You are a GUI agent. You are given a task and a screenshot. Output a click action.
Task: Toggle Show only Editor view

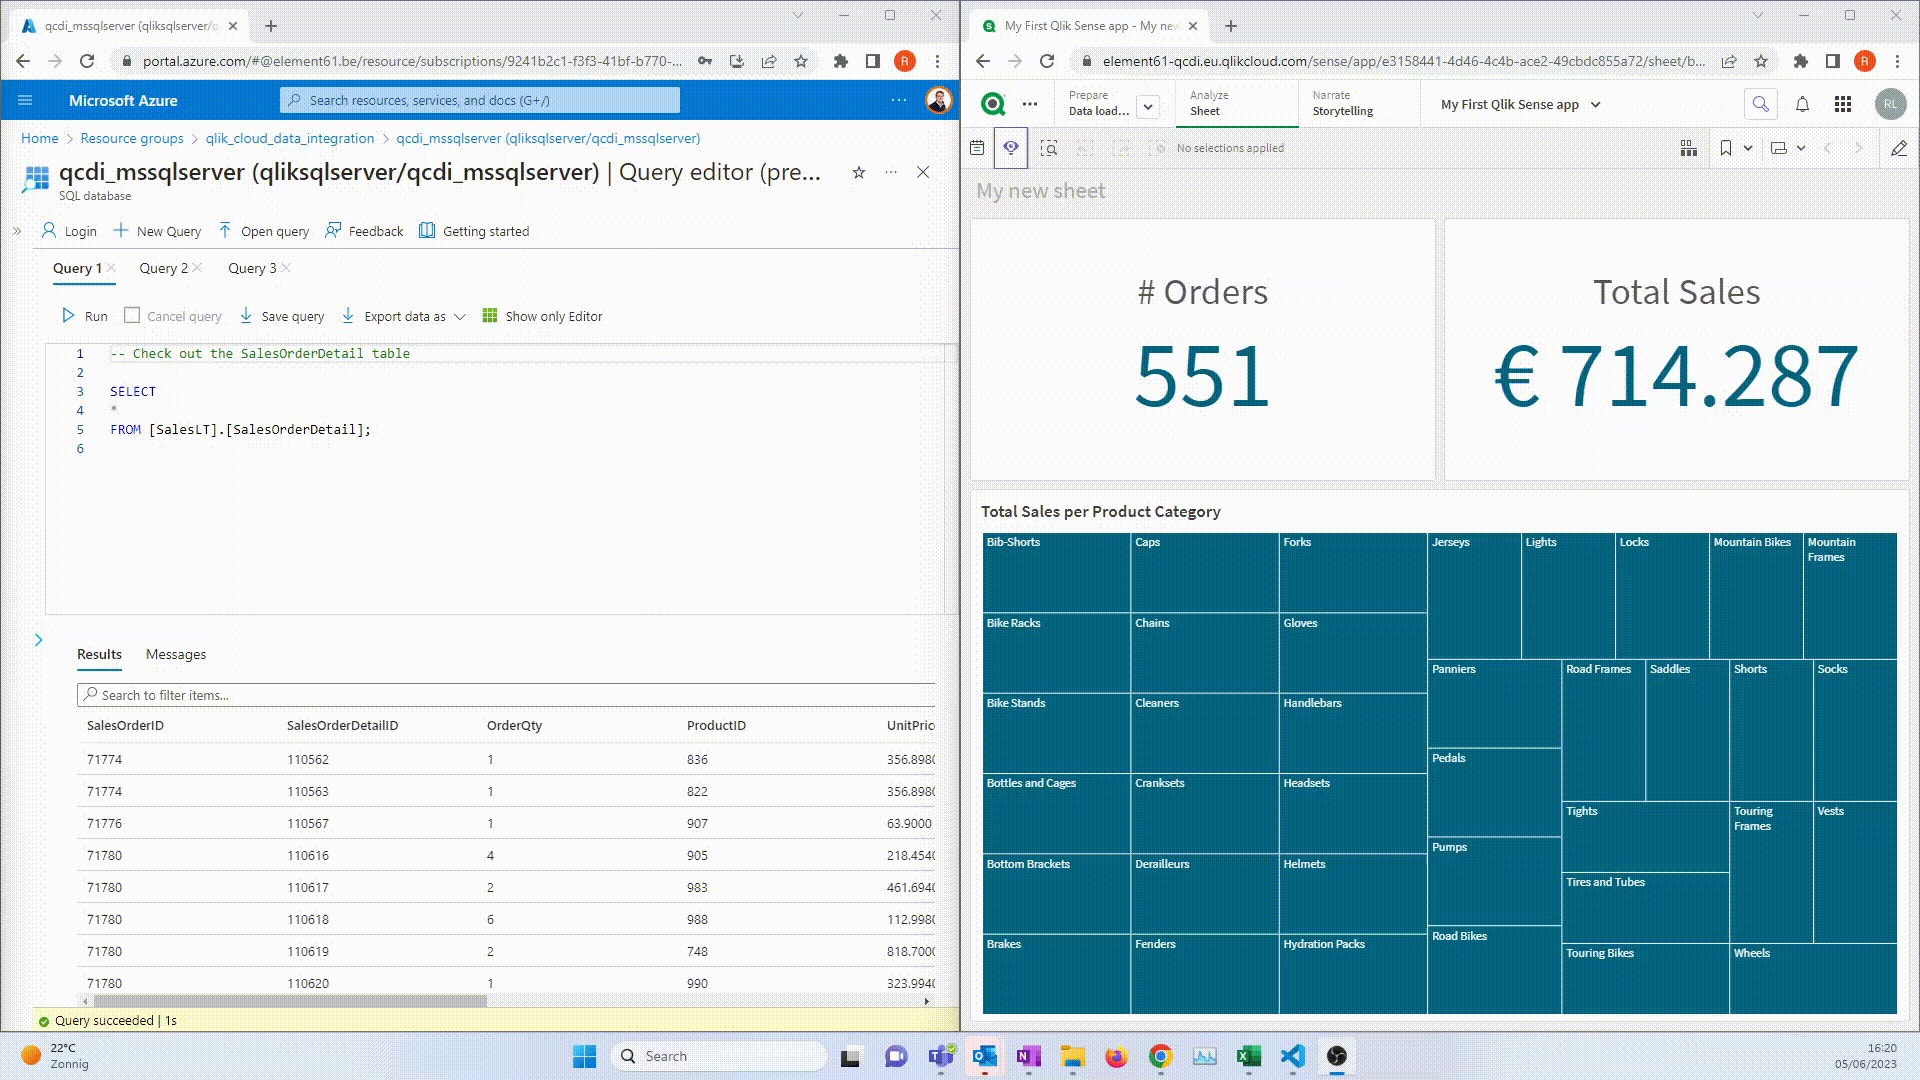542,316
